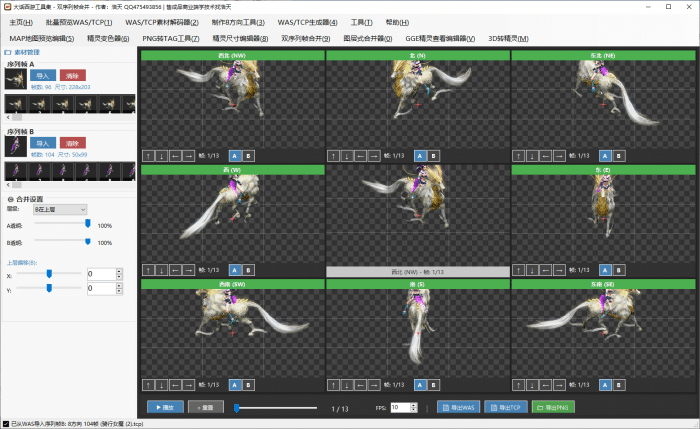Decrease the Y offset spinner value
Viewport: 700px width, 429px height.
point(119,292)
